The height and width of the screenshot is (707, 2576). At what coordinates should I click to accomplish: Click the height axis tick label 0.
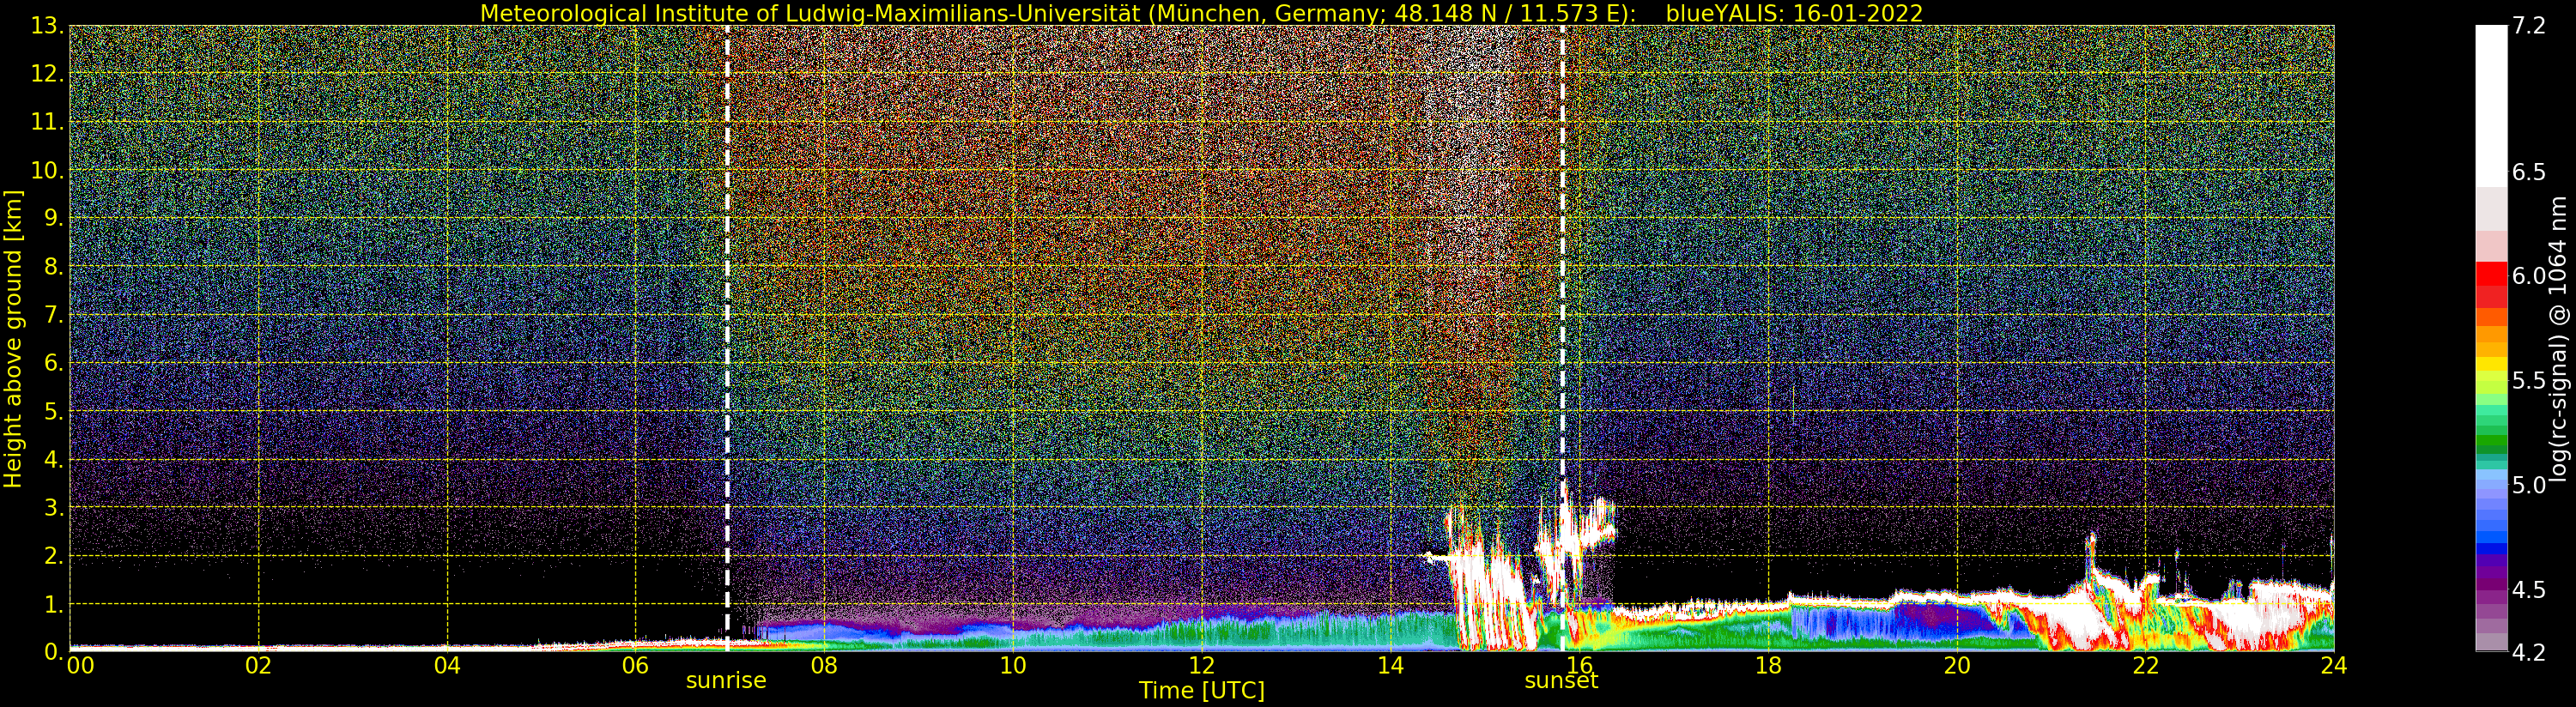pos(53,652)
